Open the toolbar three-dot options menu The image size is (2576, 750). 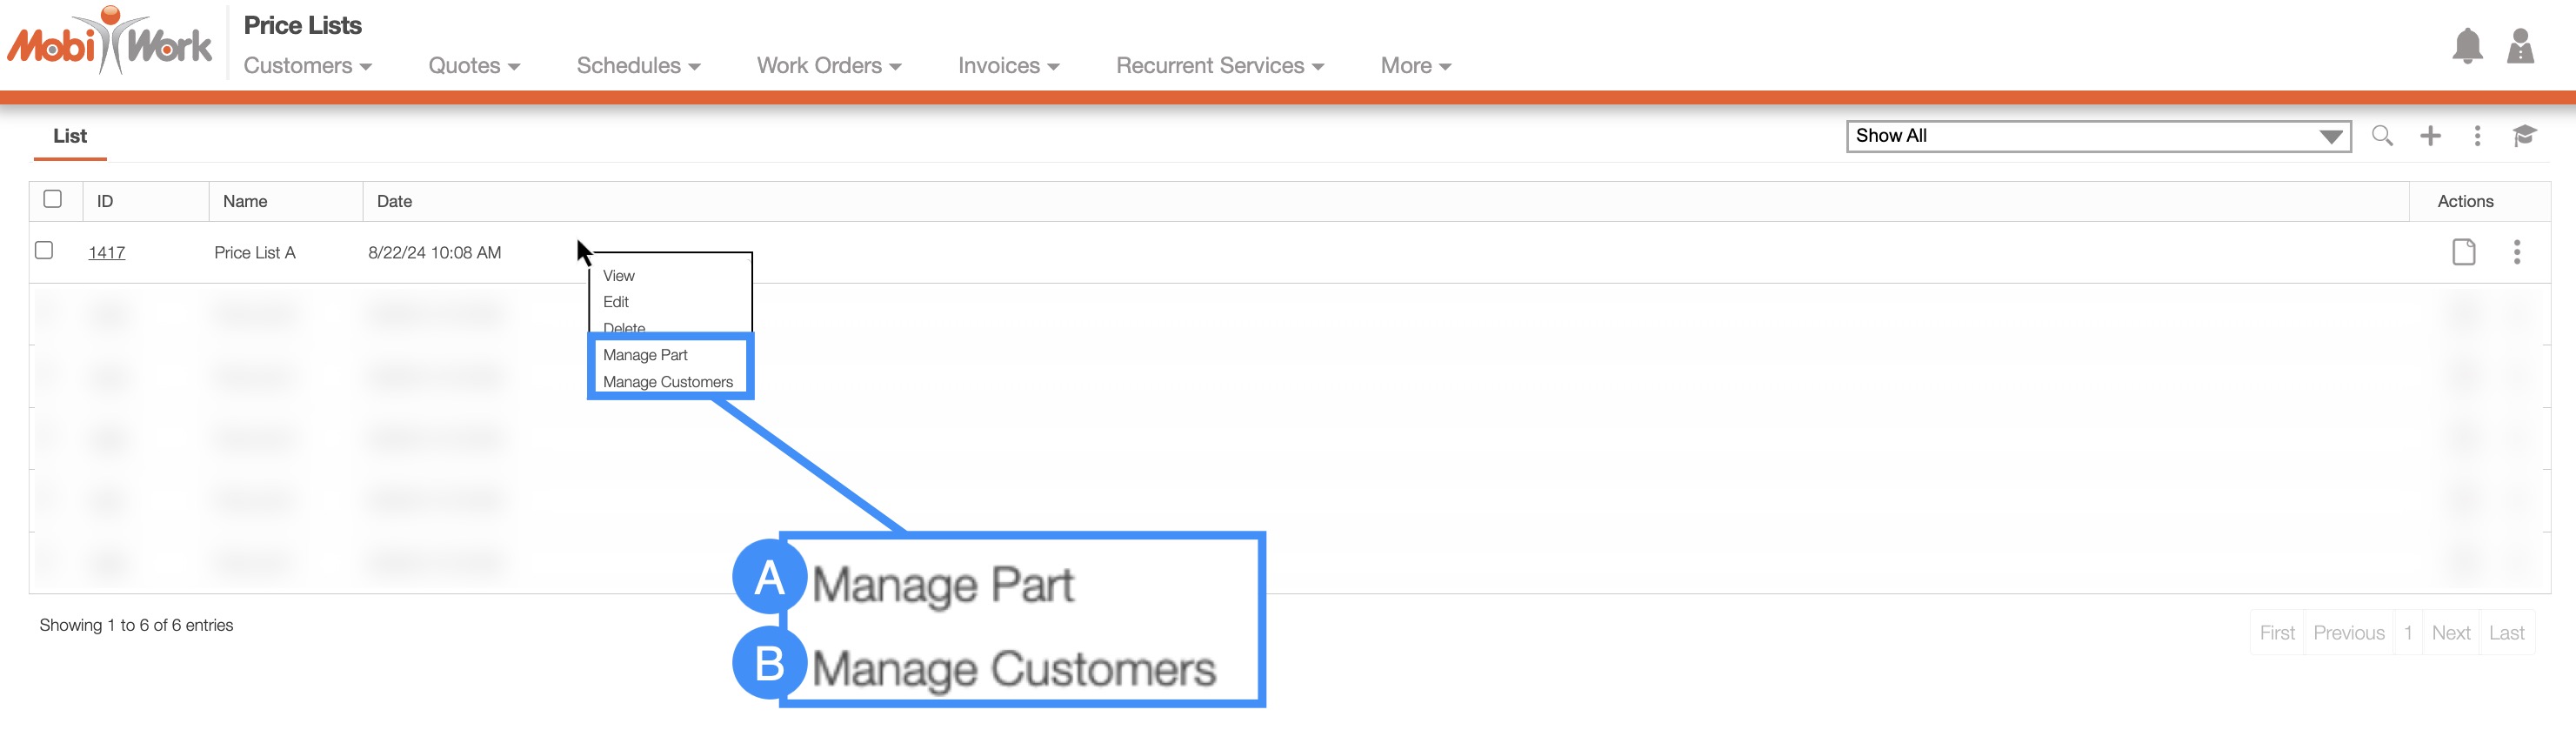coord(2477,136)
